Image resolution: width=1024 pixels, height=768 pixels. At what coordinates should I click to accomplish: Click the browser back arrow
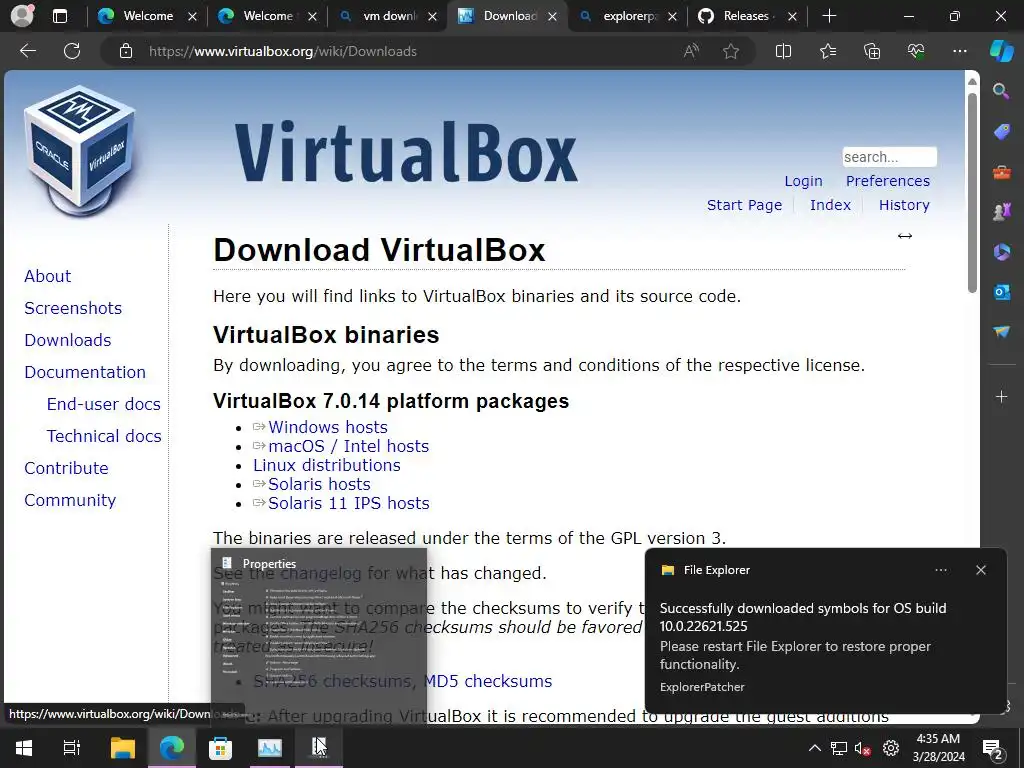28,51
